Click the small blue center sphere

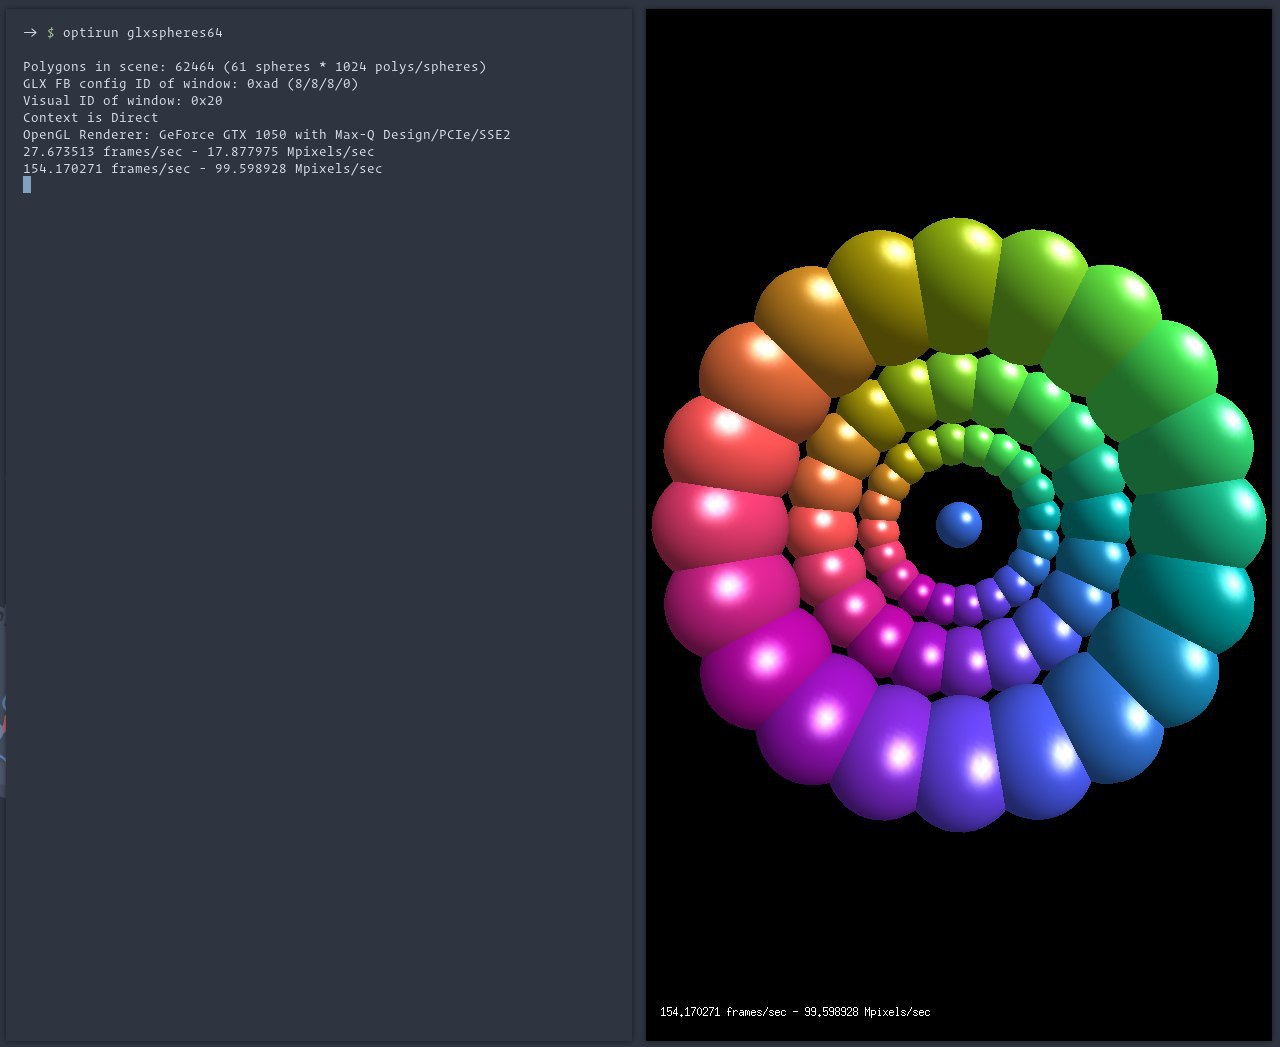click(959, 525)
